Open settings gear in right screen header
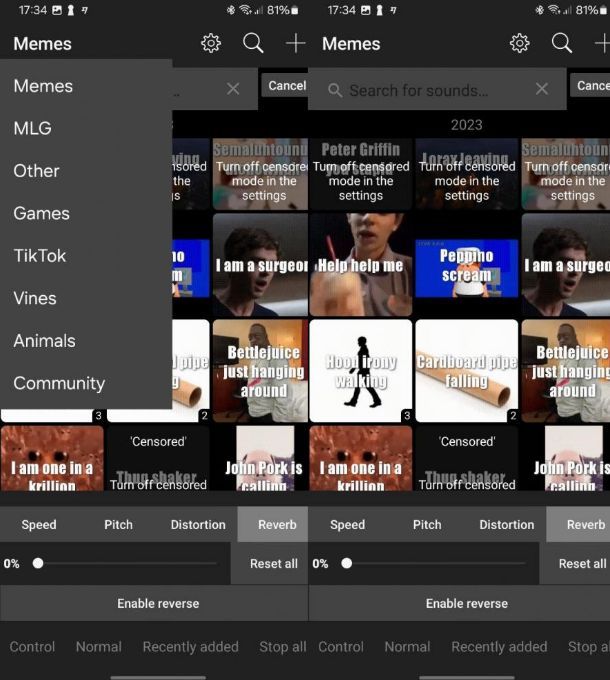This screenshot has height=680, width=610. tap(519, 43)
